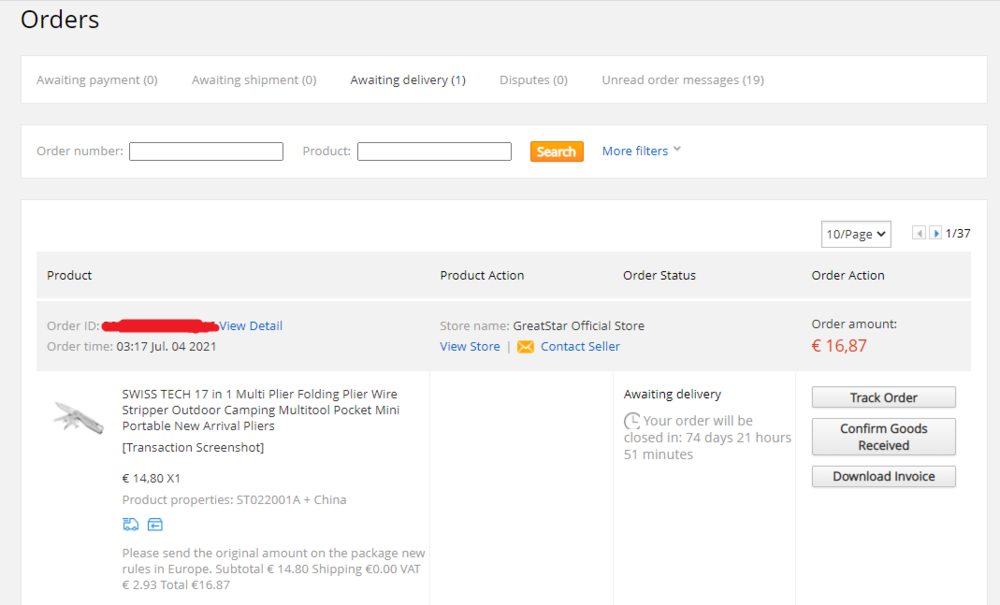The width and height of the screenshot is (1000, 605).
Task: Select the Disputes tab
Action: 533,79
